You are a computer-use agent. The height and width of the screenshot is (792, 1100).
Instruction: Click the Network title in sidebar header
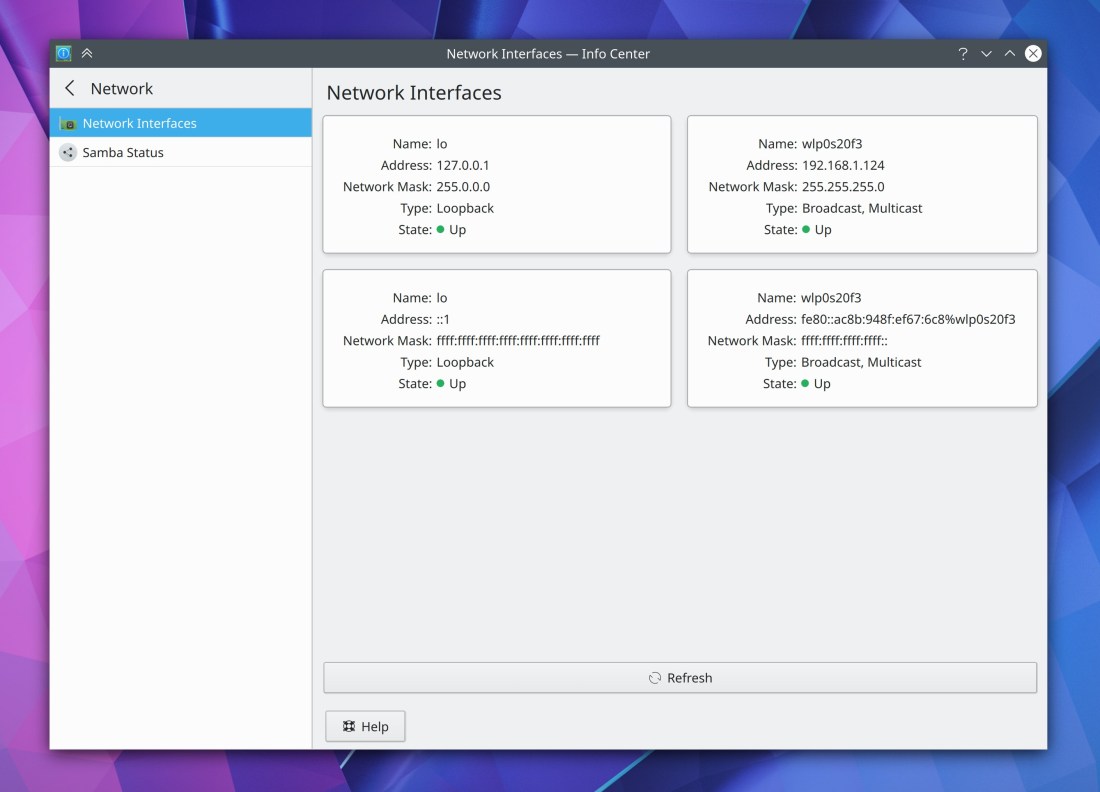coord(122,89)
